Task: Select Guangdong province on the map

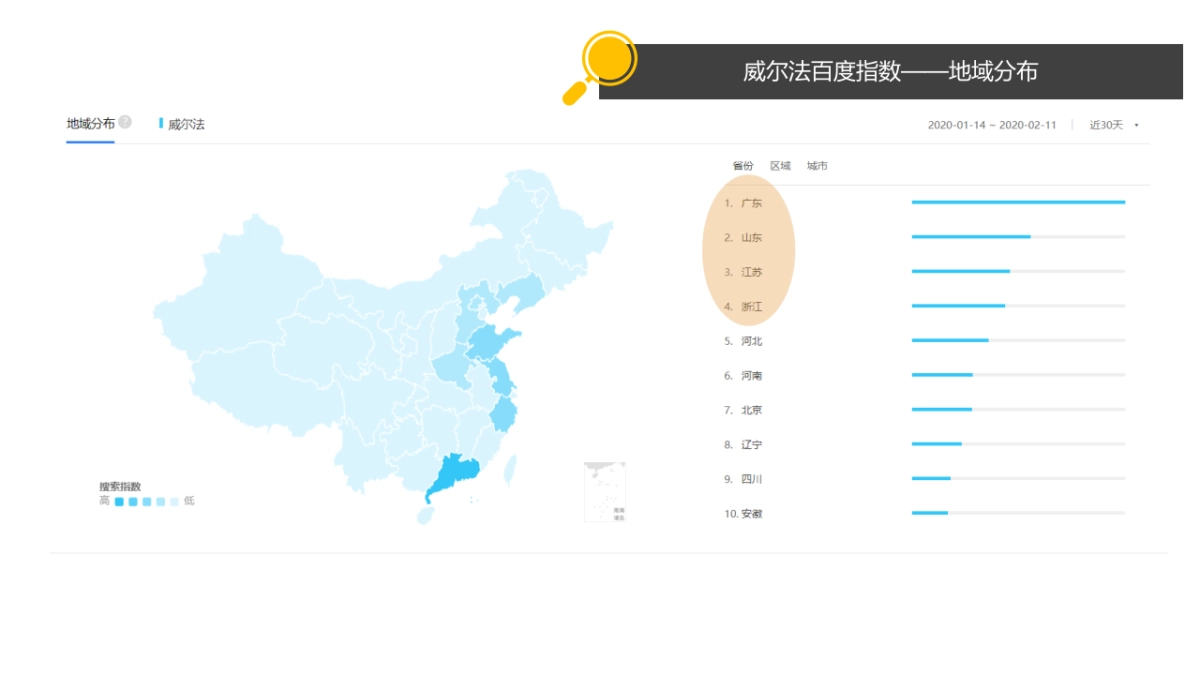Action: pyautogui.click(x=455, y=470)
